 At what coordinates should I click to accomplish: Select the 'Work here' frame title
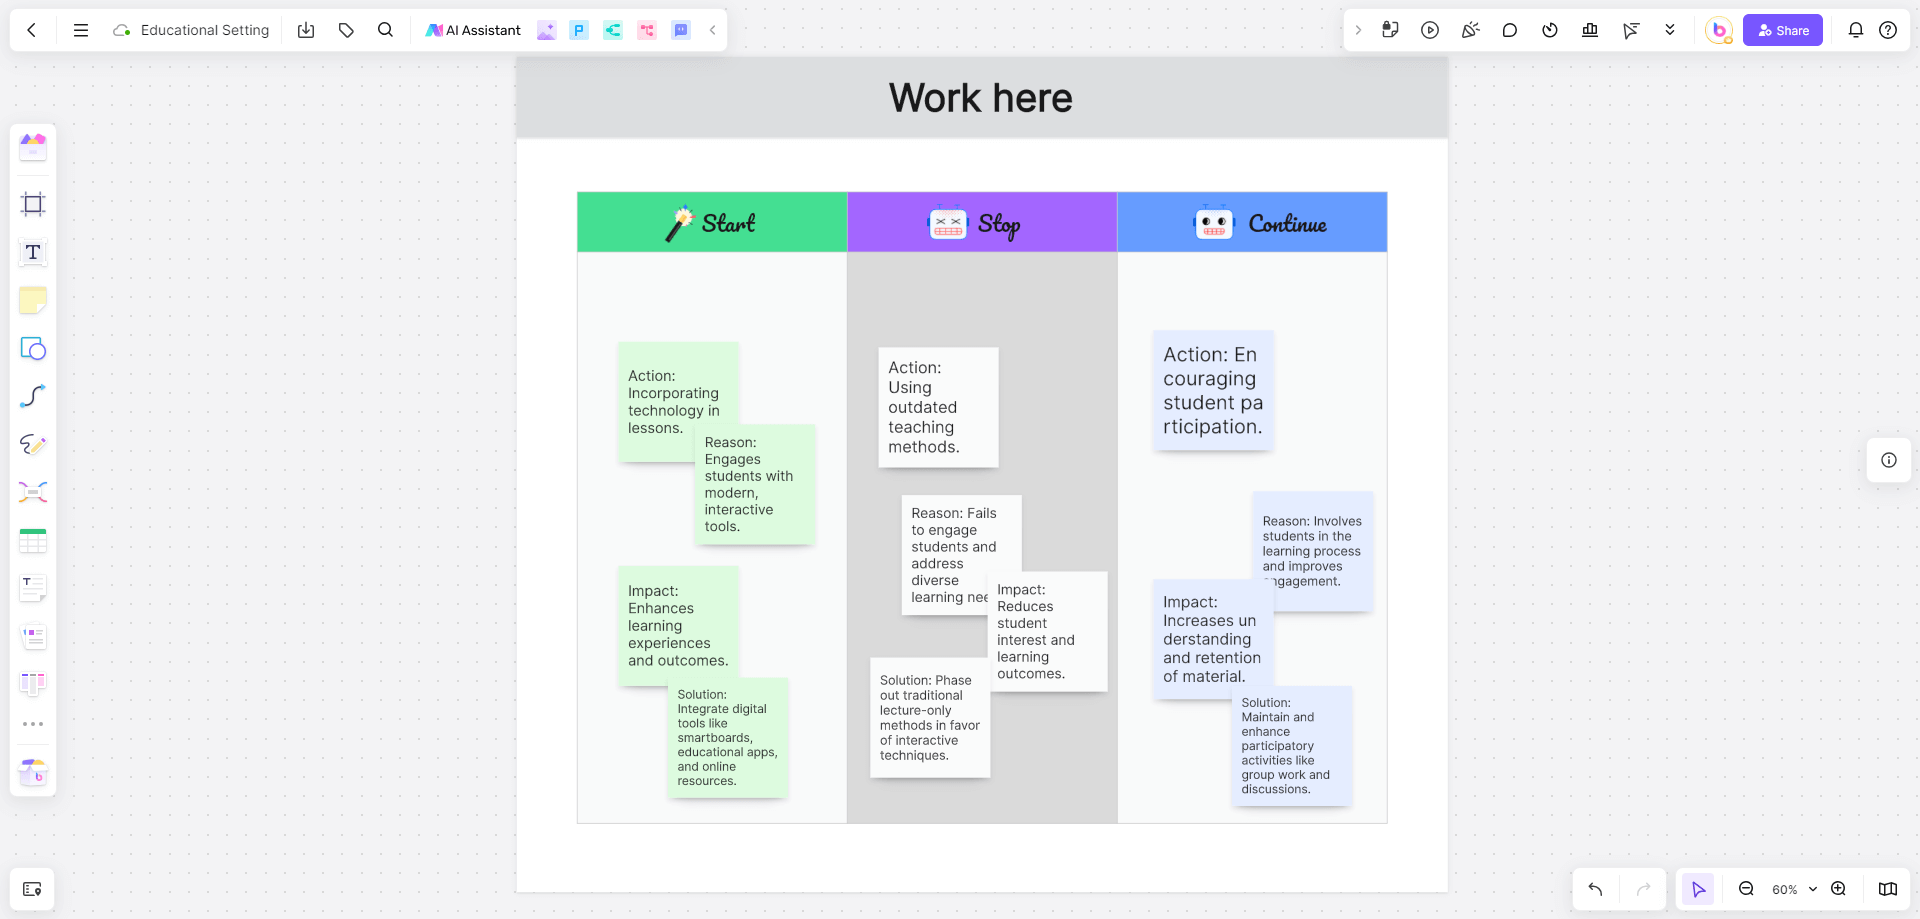tap(981, 98)
